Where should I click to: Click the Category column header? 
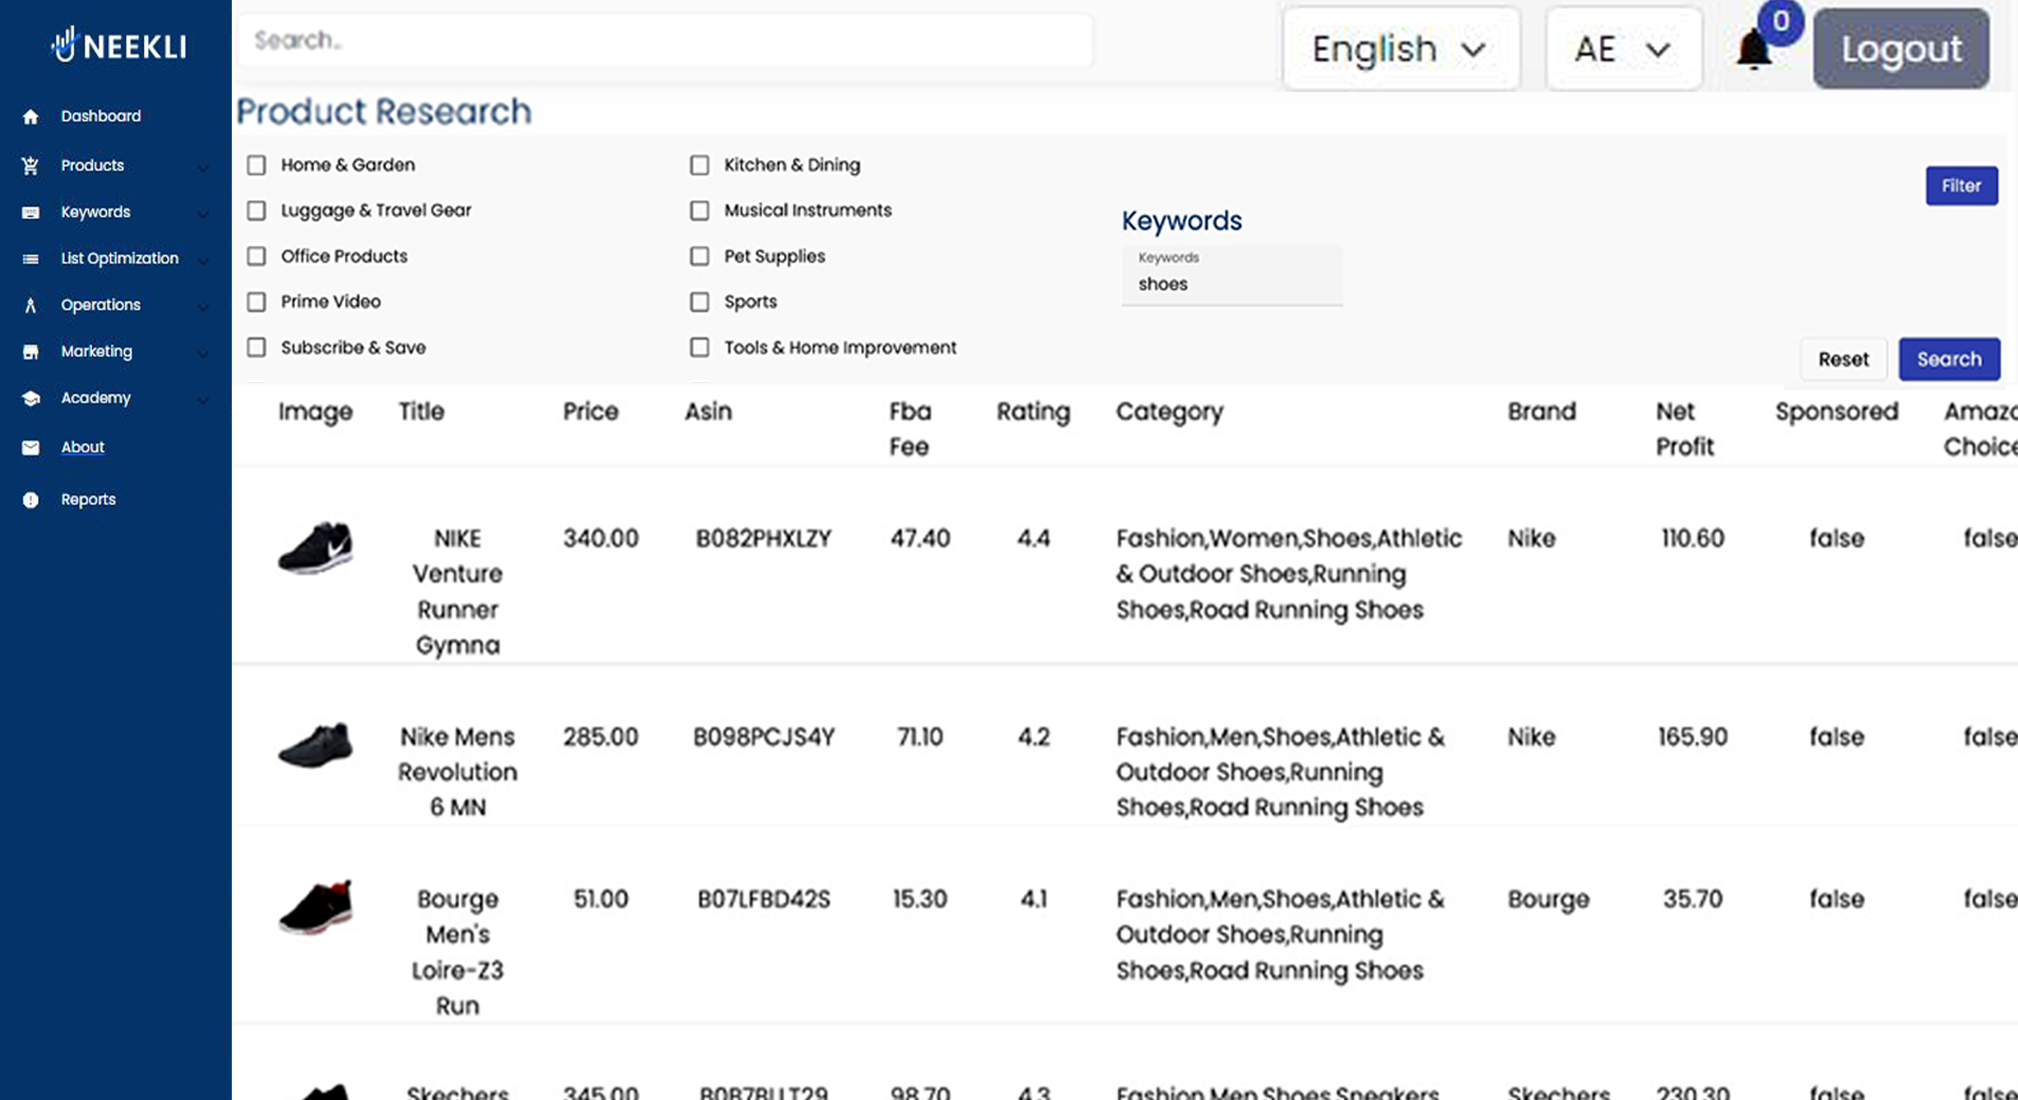[x=1169, y=412]
